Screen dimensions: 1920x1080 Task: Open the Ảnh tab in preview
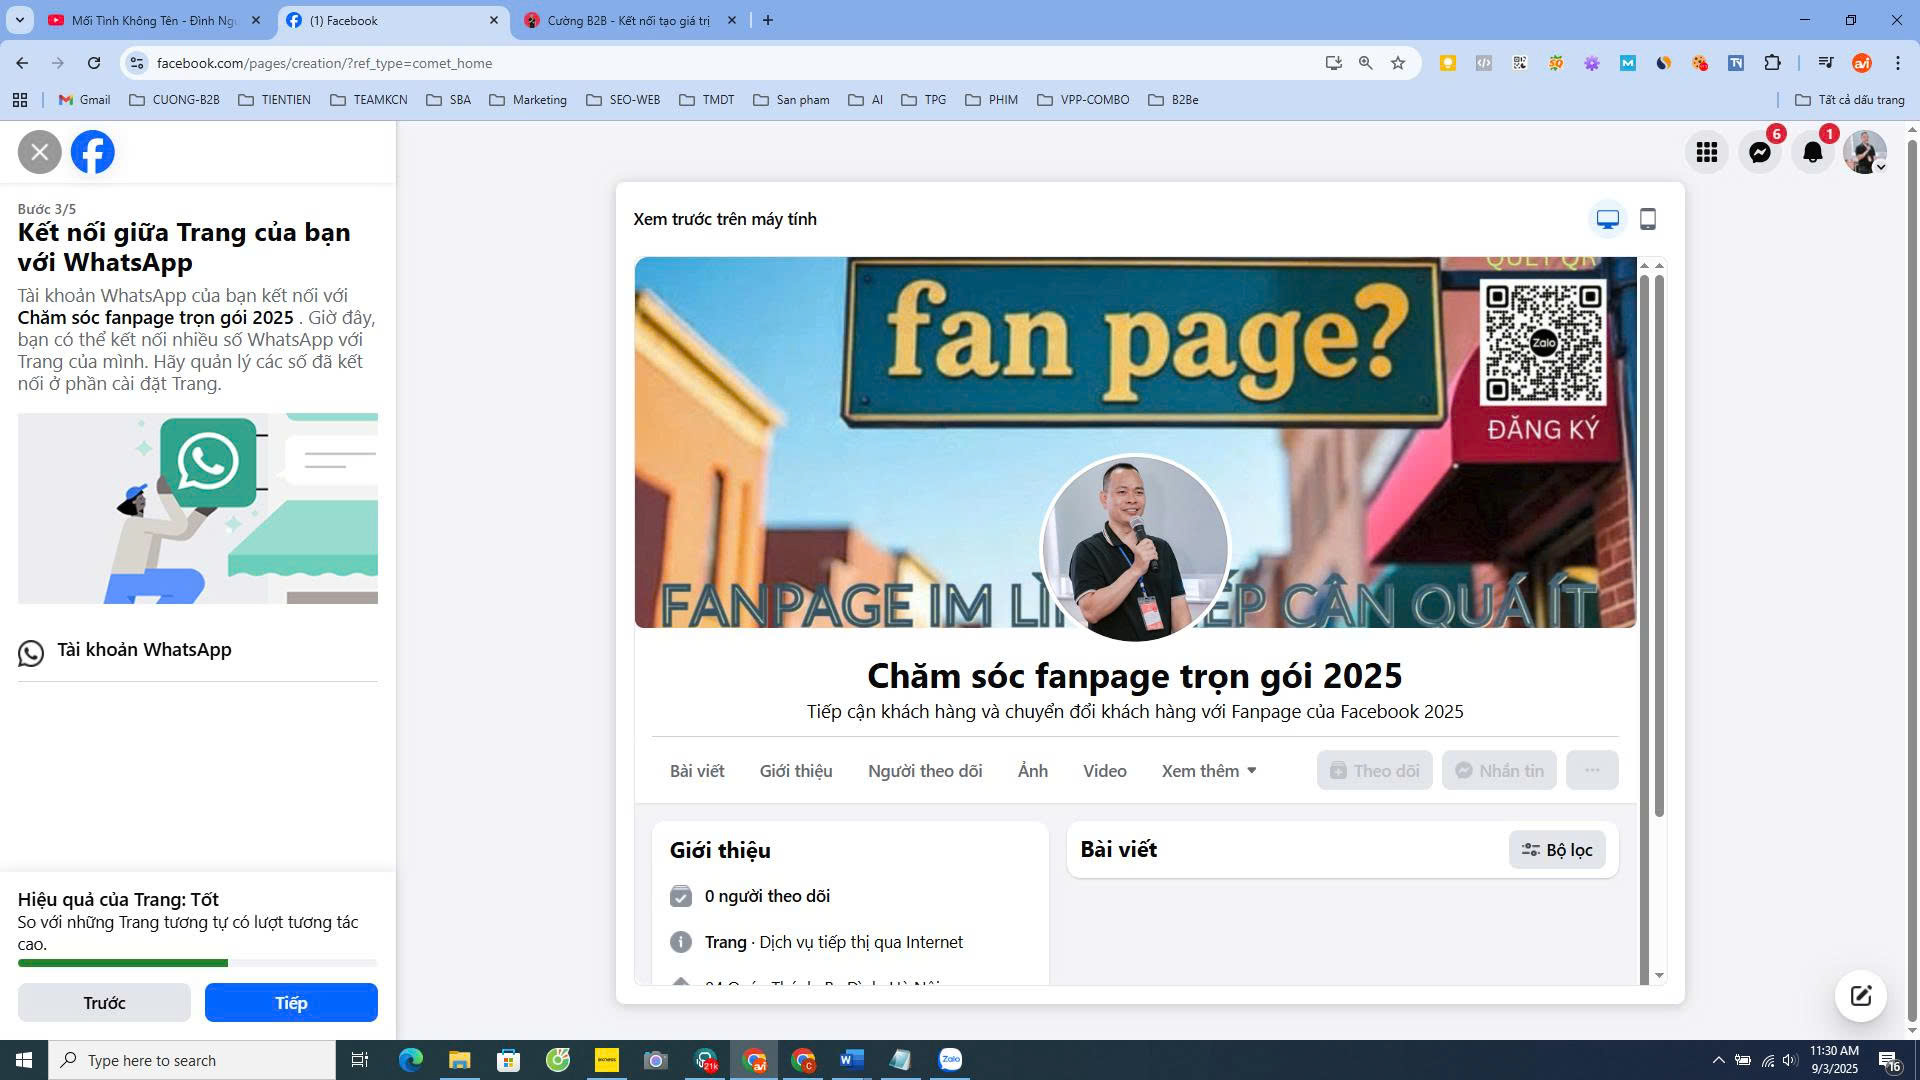[x=1033, y=771]
